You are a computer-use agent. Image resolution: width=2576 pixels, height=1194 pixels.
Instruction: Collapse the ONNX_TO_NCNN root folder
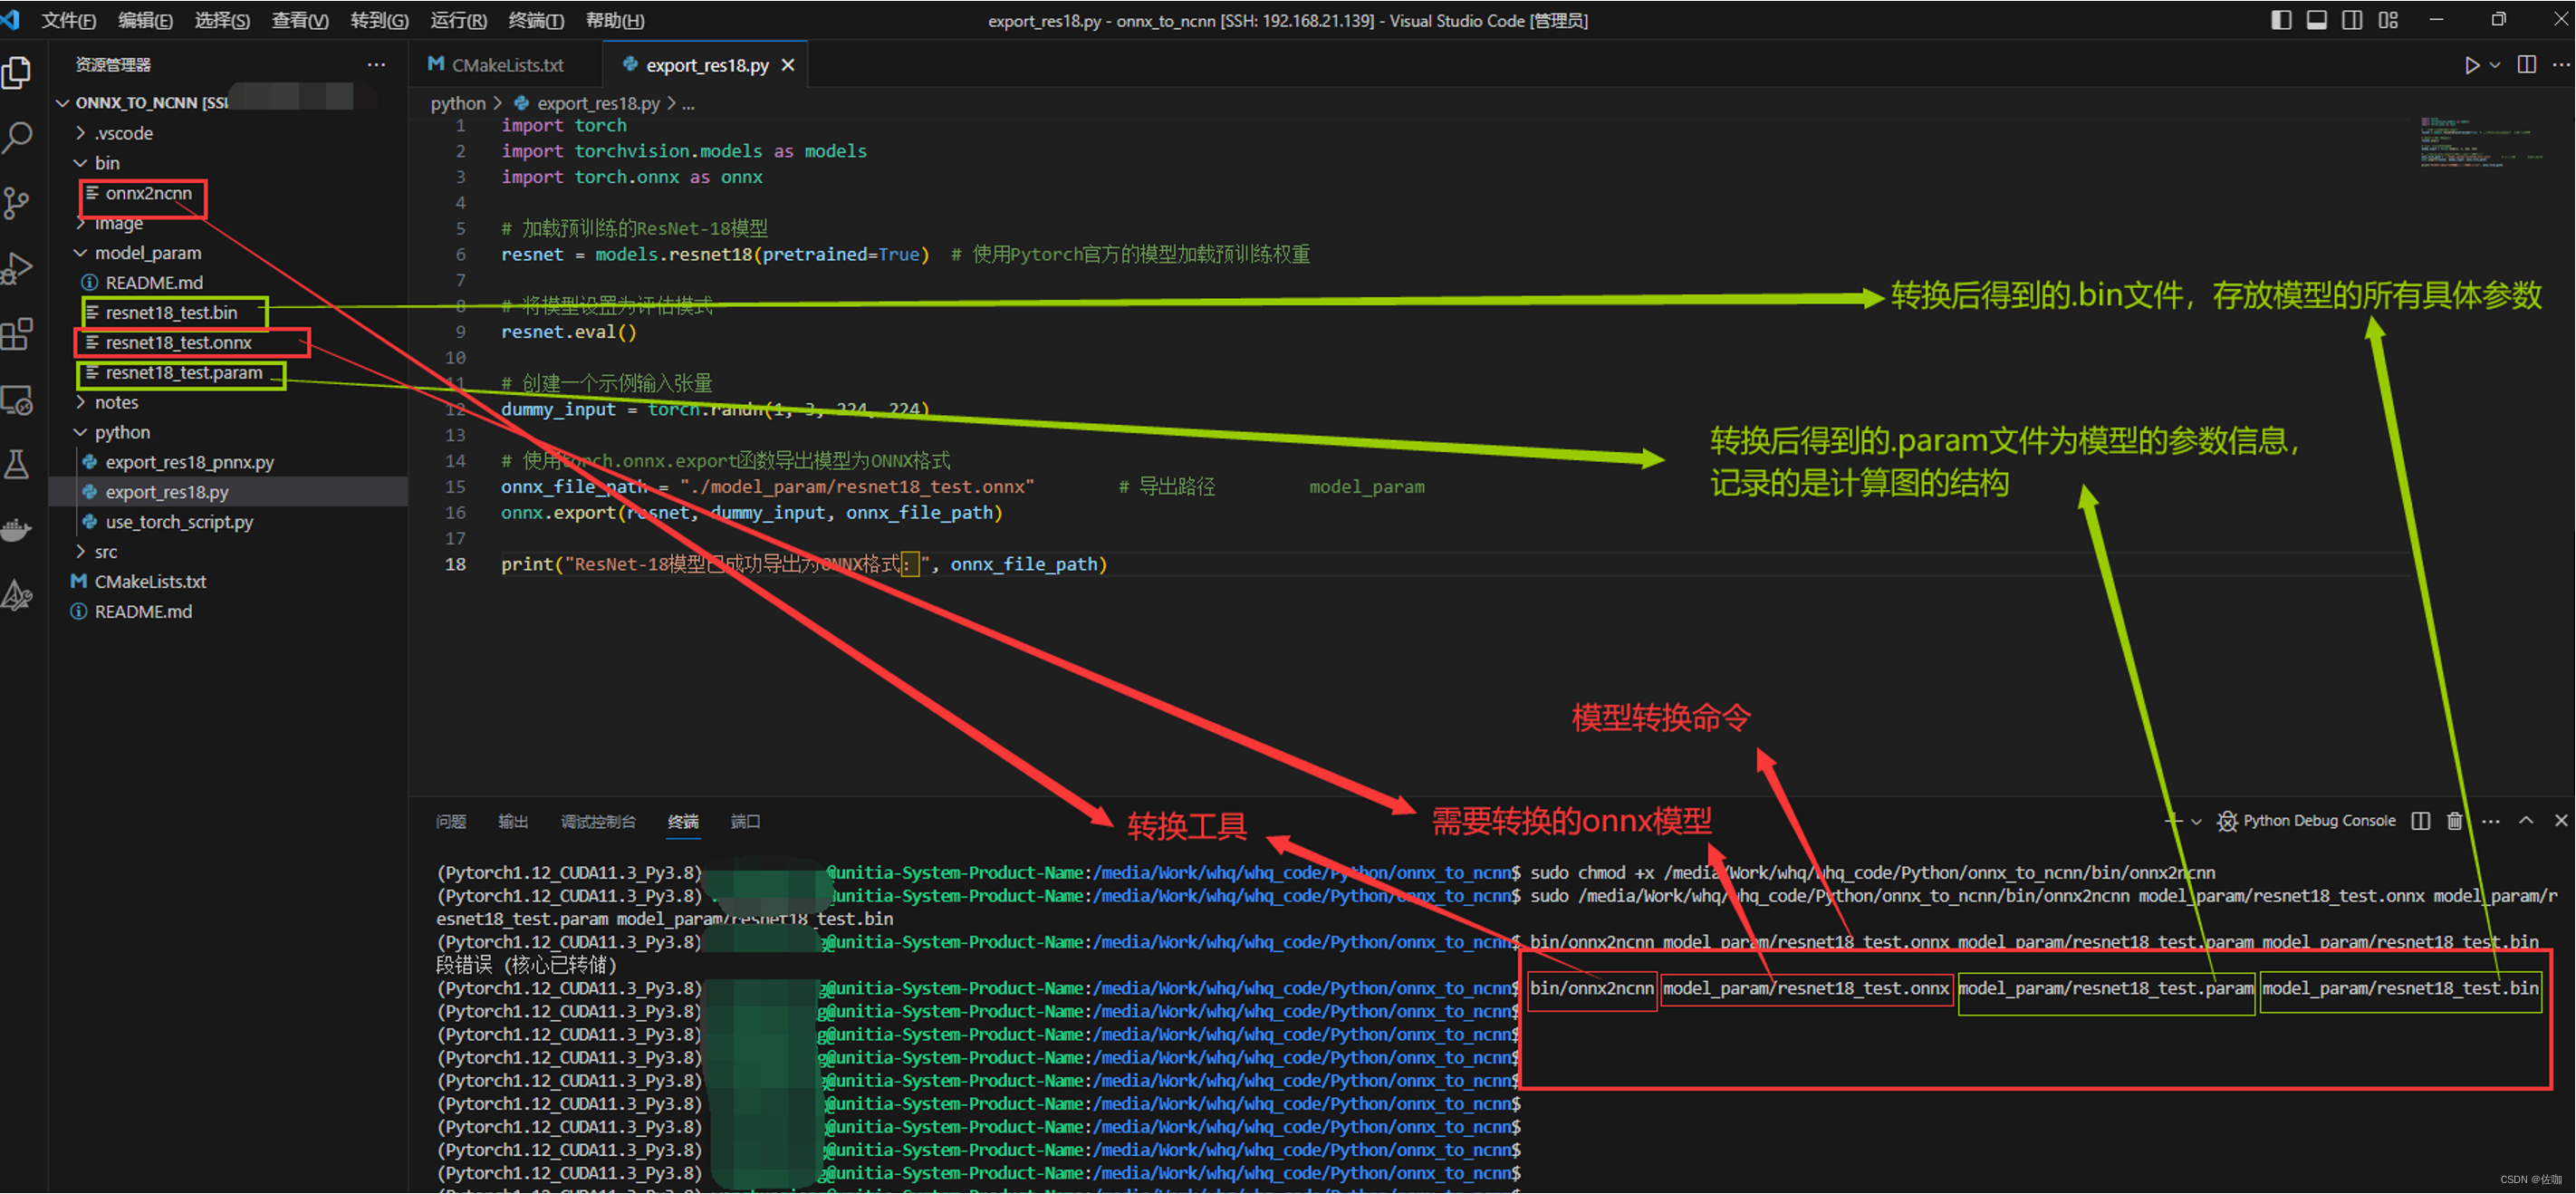(x=63, y=103)
